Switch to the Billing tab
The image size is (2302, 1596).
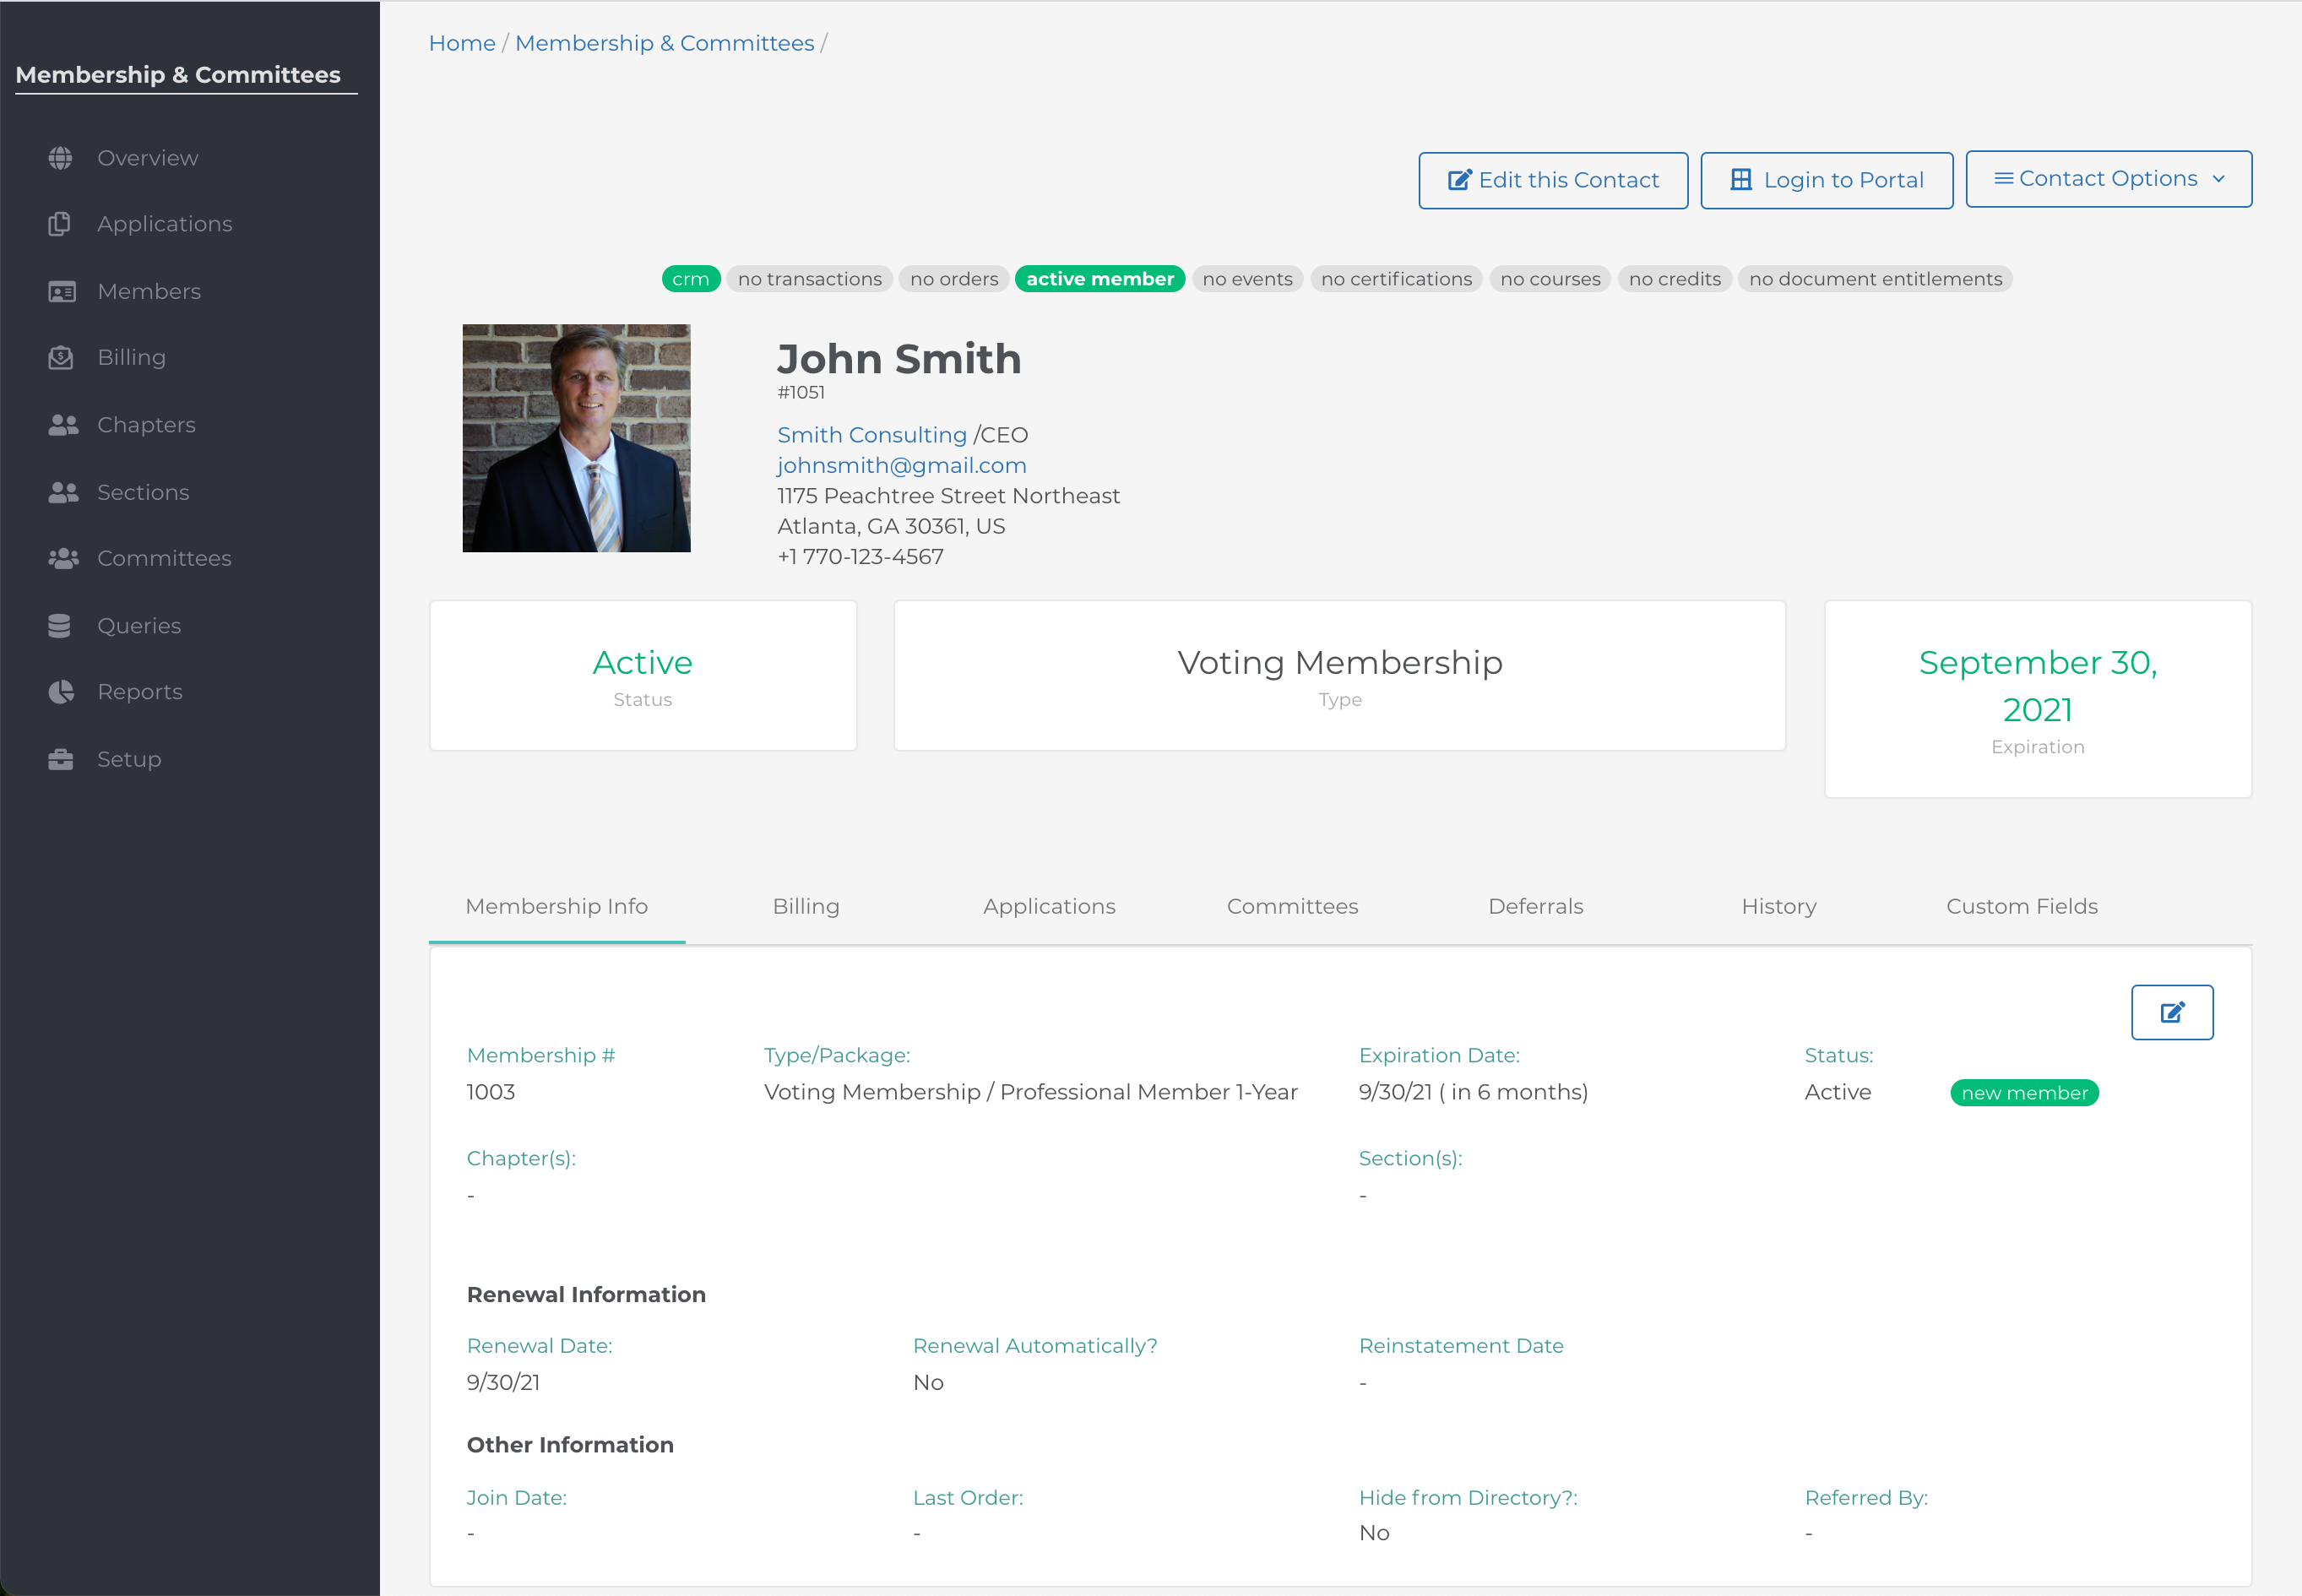(x=805, y=906)
